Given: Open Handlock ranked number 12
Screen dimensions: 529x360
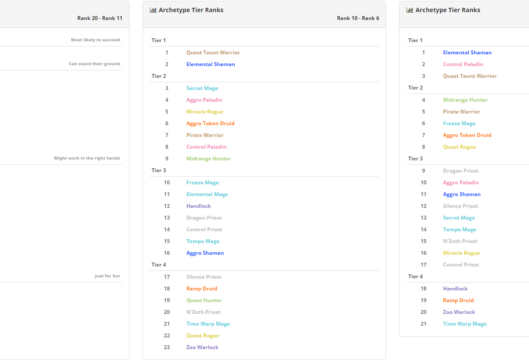Looking at the screenshot, I should [x=198, y=206].
